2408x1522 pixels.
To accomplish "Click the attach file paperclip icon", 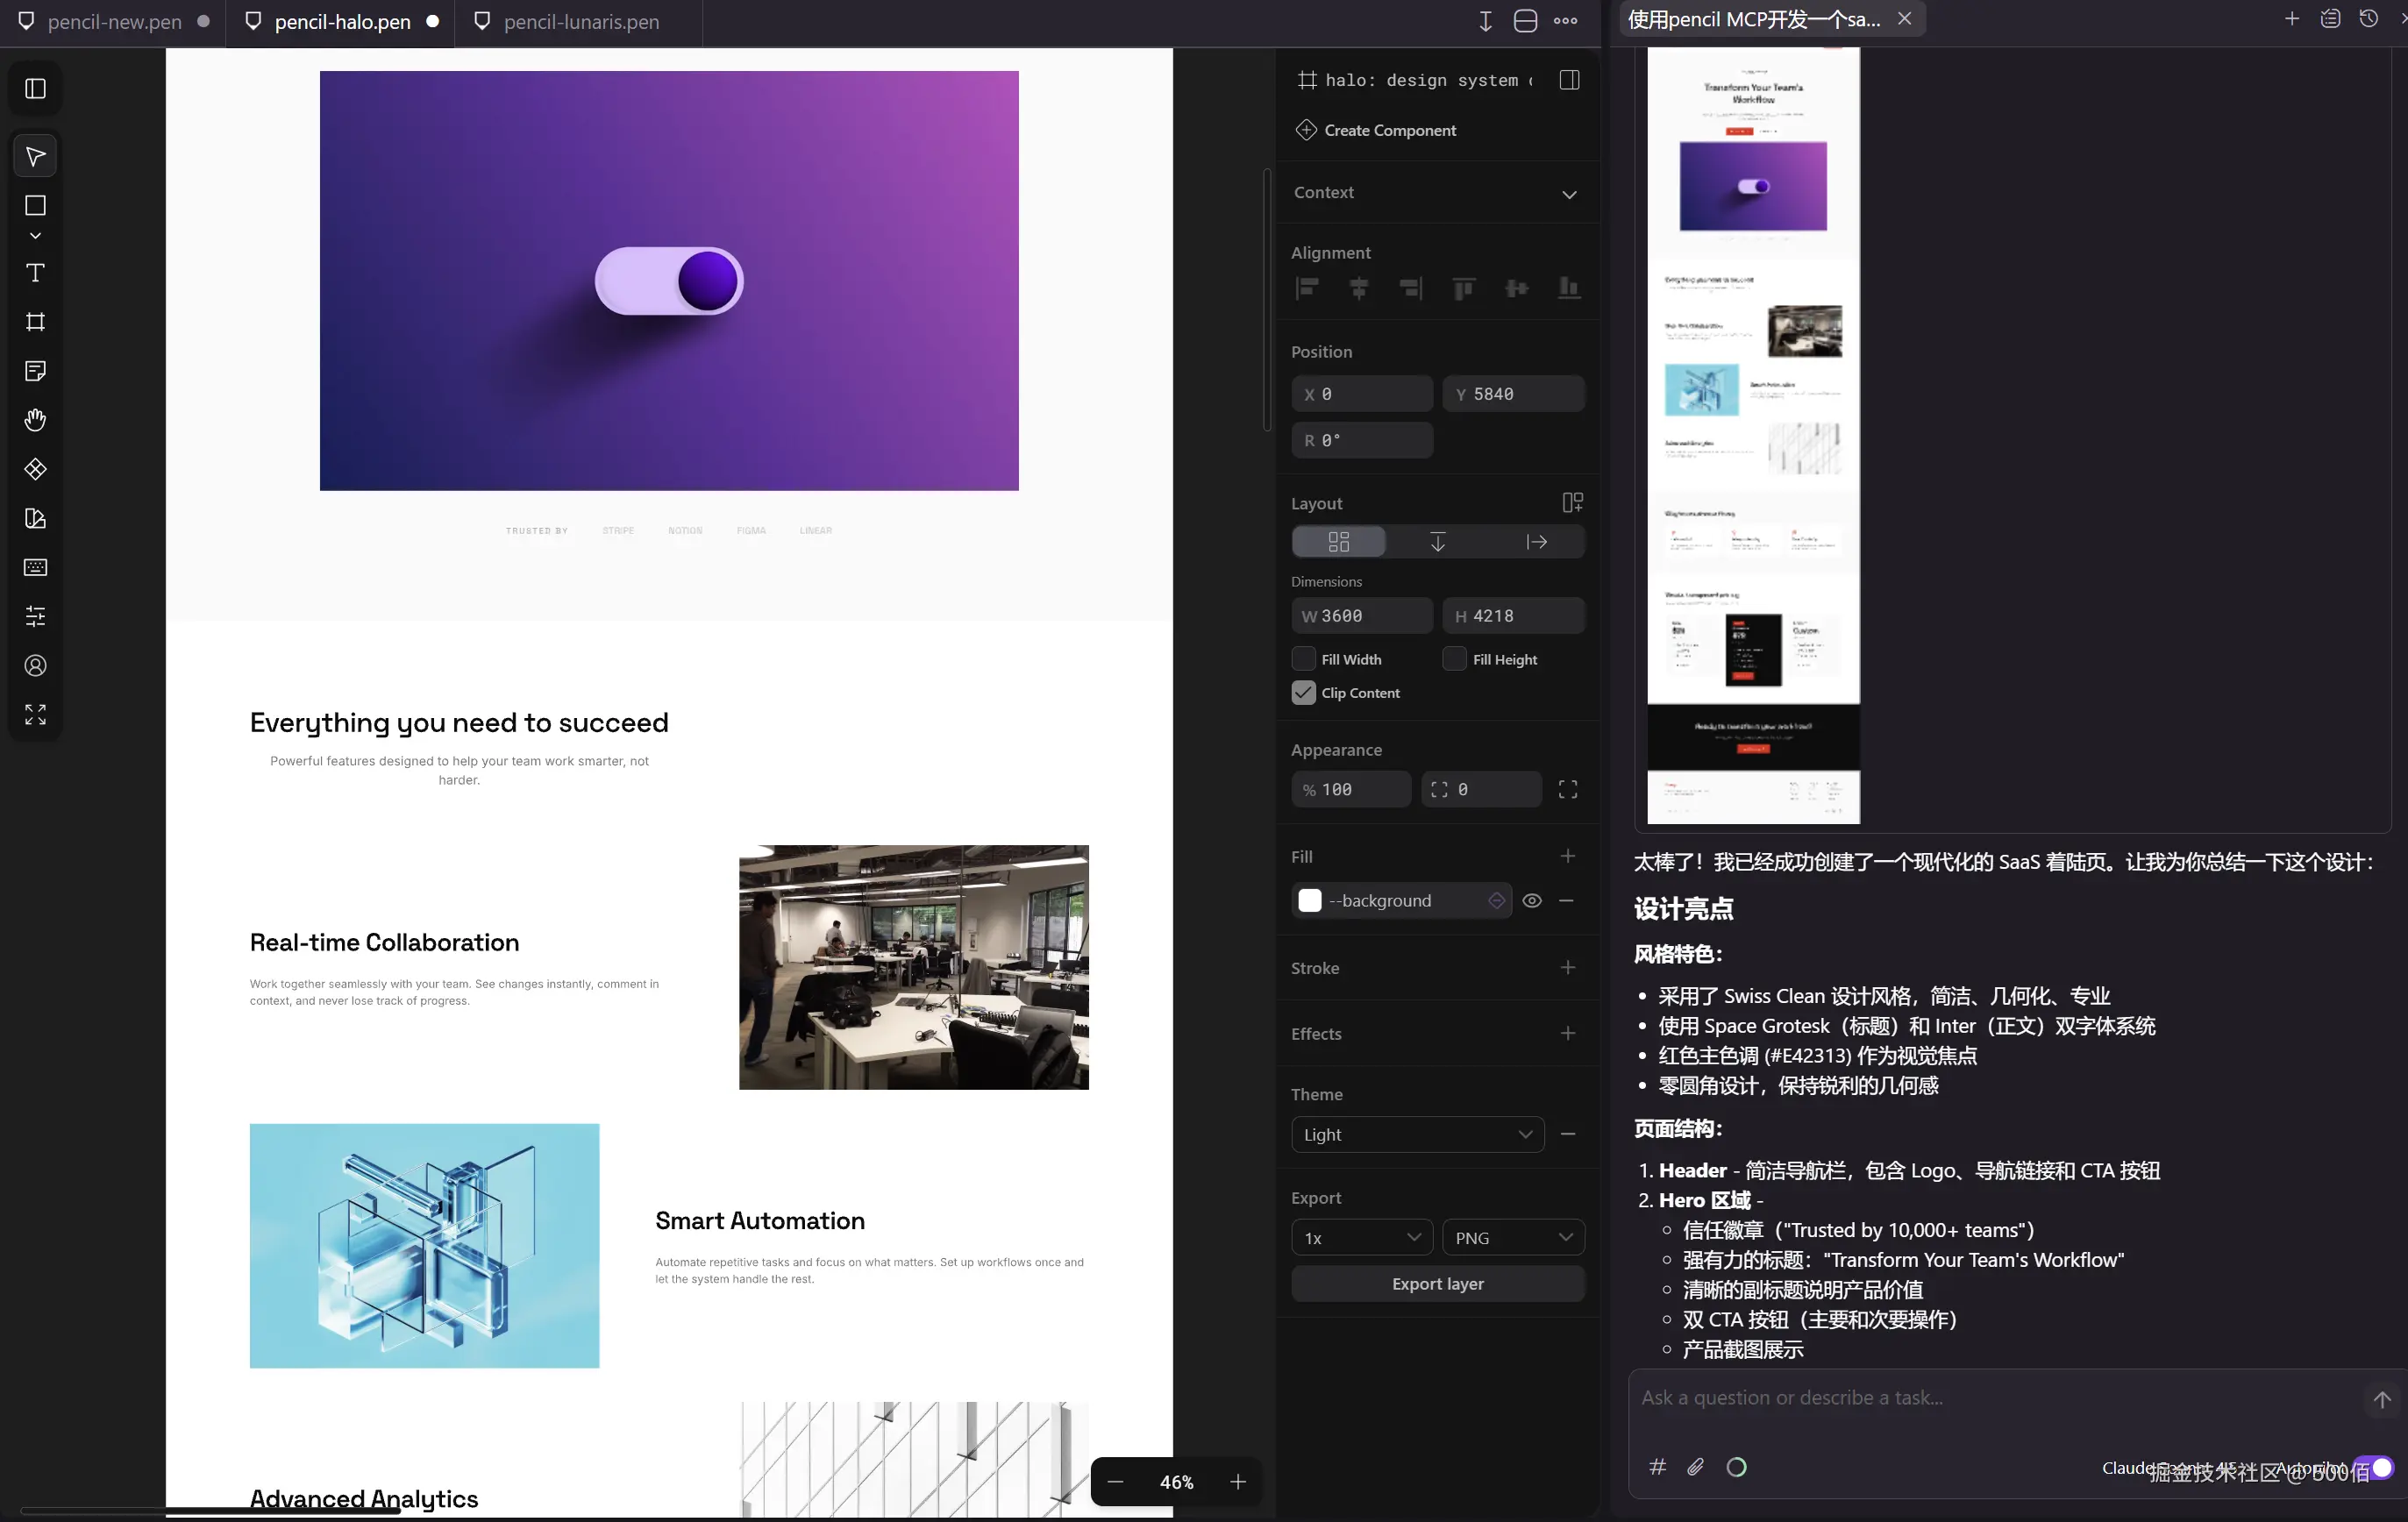I will [x=1695, y=1467].
